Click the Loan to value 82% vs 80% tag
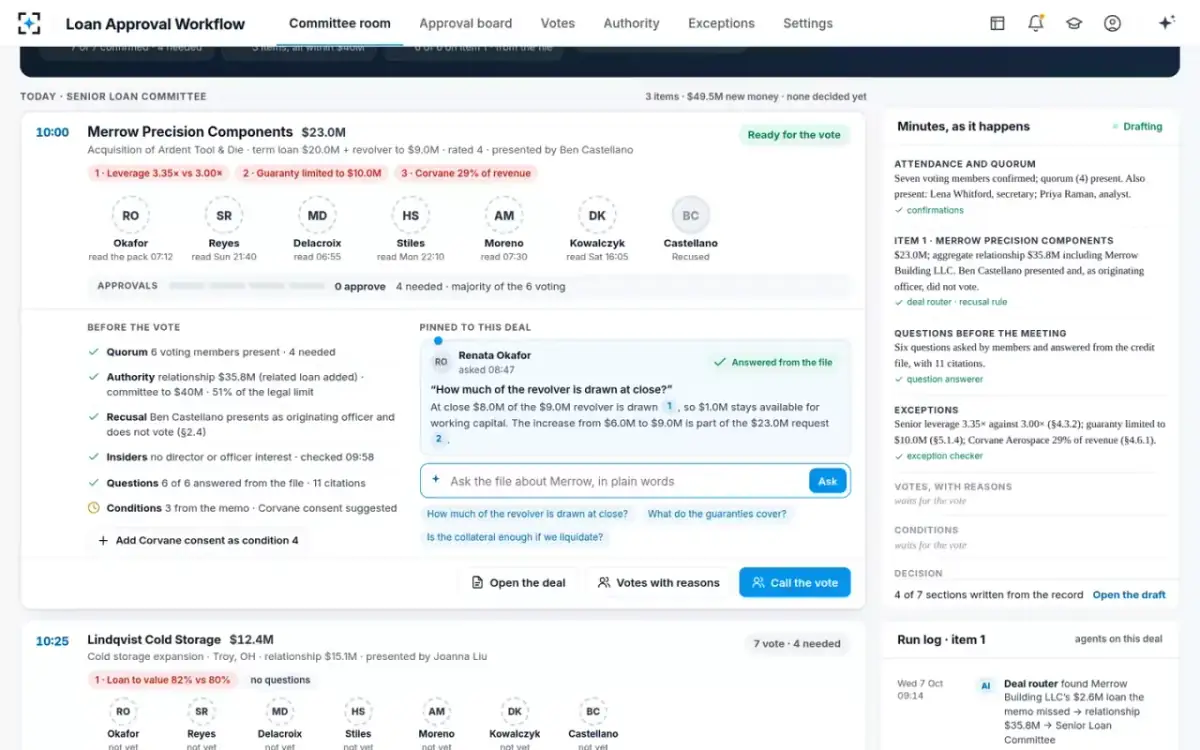This screenshot has height=750, width=1200. (x=162, y=680)
